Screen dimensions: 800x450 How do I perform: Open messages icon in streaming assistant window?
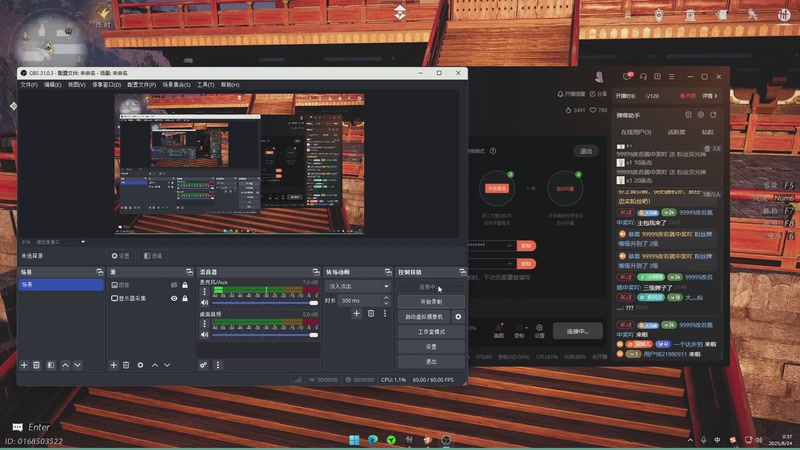(628, 77)
